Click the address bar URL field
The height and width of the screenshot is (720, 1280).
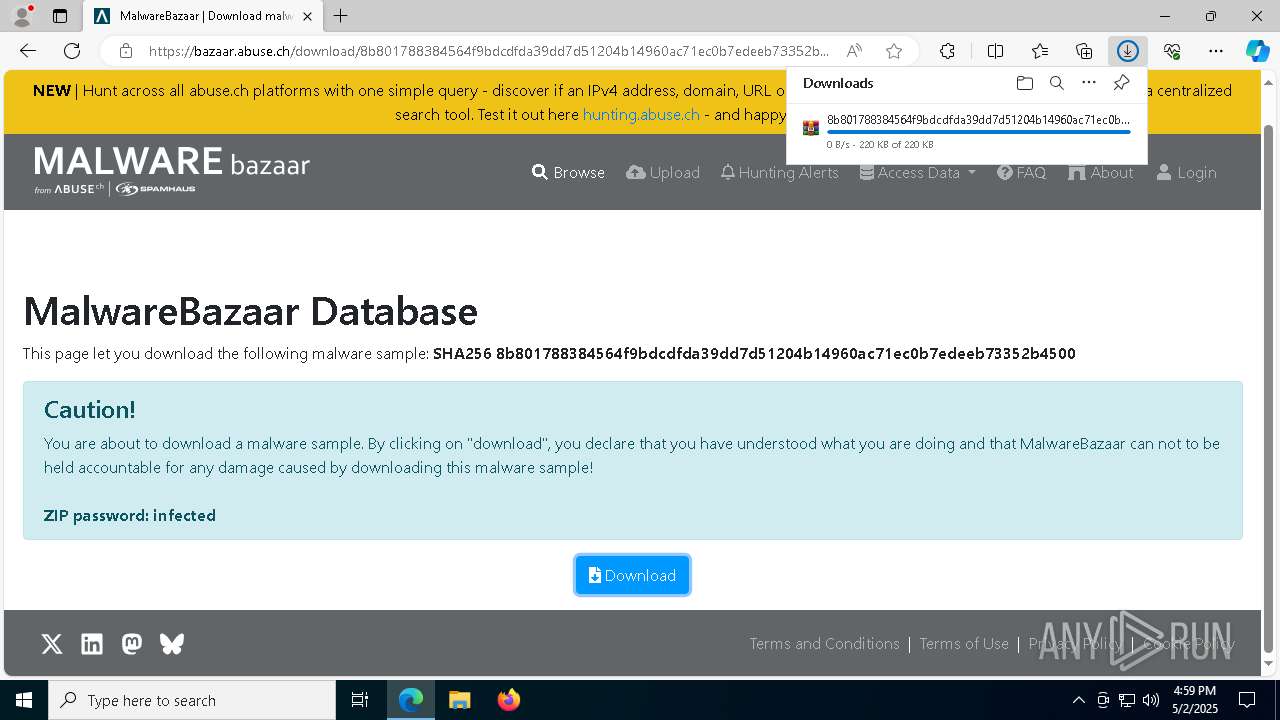pyautogui.click(x=489, y=51)
